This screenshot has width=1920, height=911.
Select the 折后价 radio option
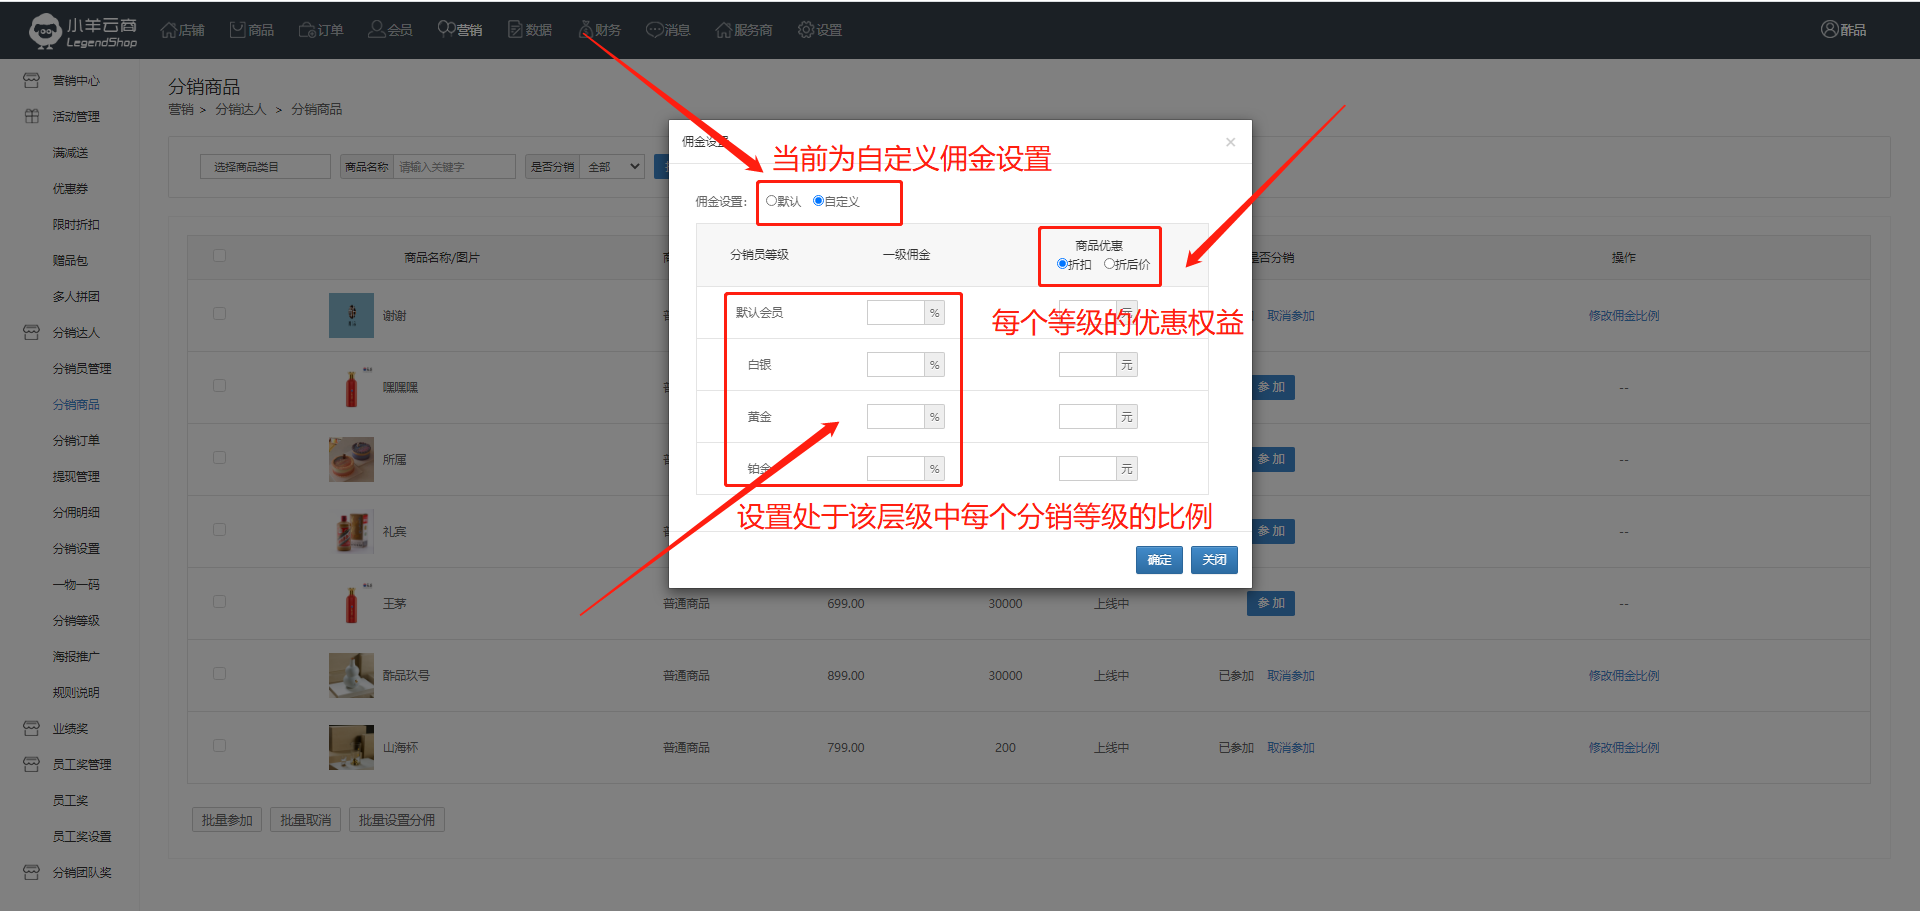pos(1109,264)
